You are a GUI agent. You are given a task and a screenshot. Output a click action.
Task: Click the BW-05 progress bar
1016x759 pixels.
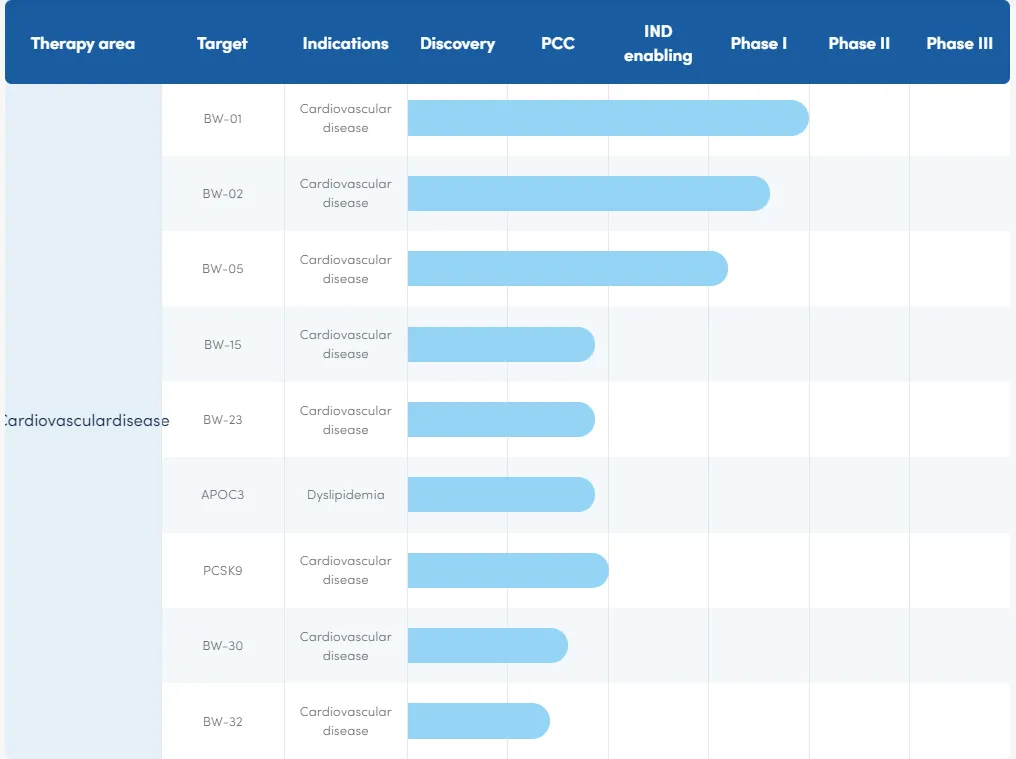coord(567,269)
